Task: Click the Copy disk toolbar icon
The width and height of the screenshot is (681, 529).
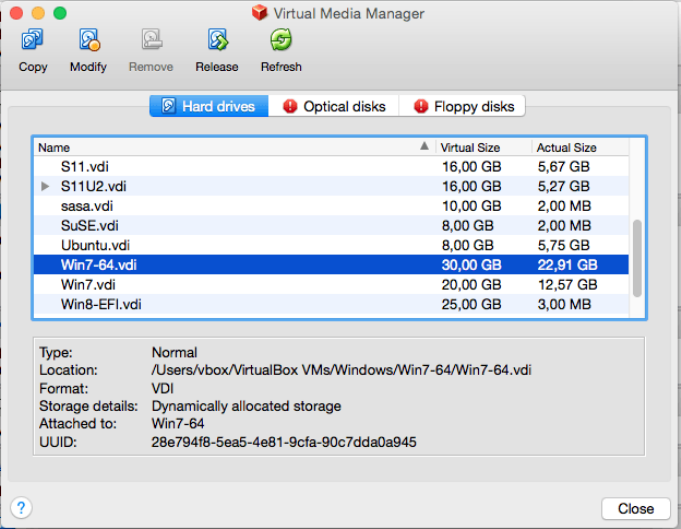Action: pyautogui.click(x=33, y=42)
